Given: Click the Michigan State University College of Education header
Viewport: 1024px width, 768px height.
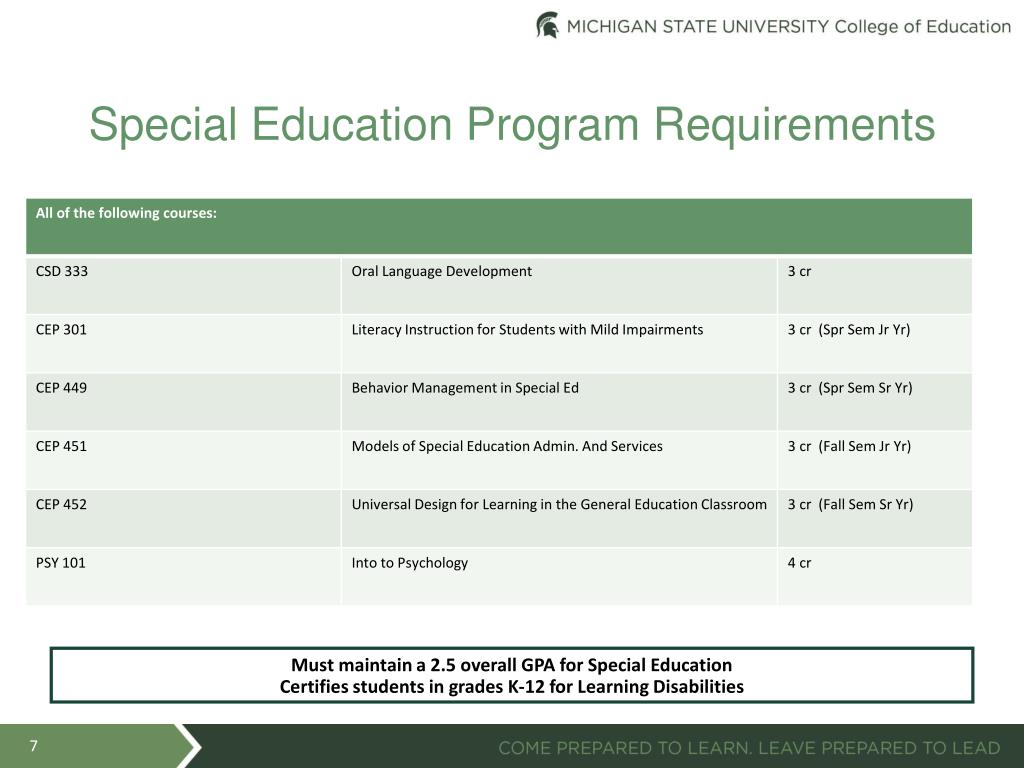Looking at the screenshot, I should (773, 26).
